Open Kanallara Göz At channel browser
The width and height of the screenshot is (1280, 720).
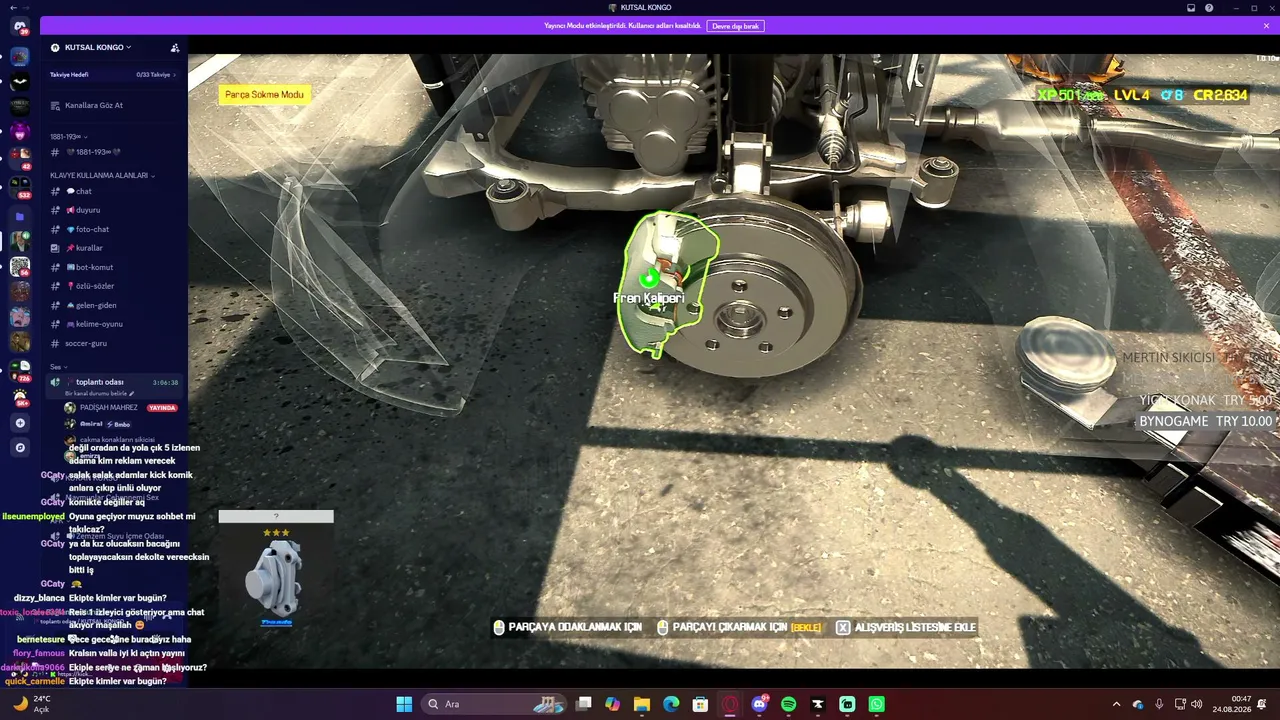[x=94, y=105]
